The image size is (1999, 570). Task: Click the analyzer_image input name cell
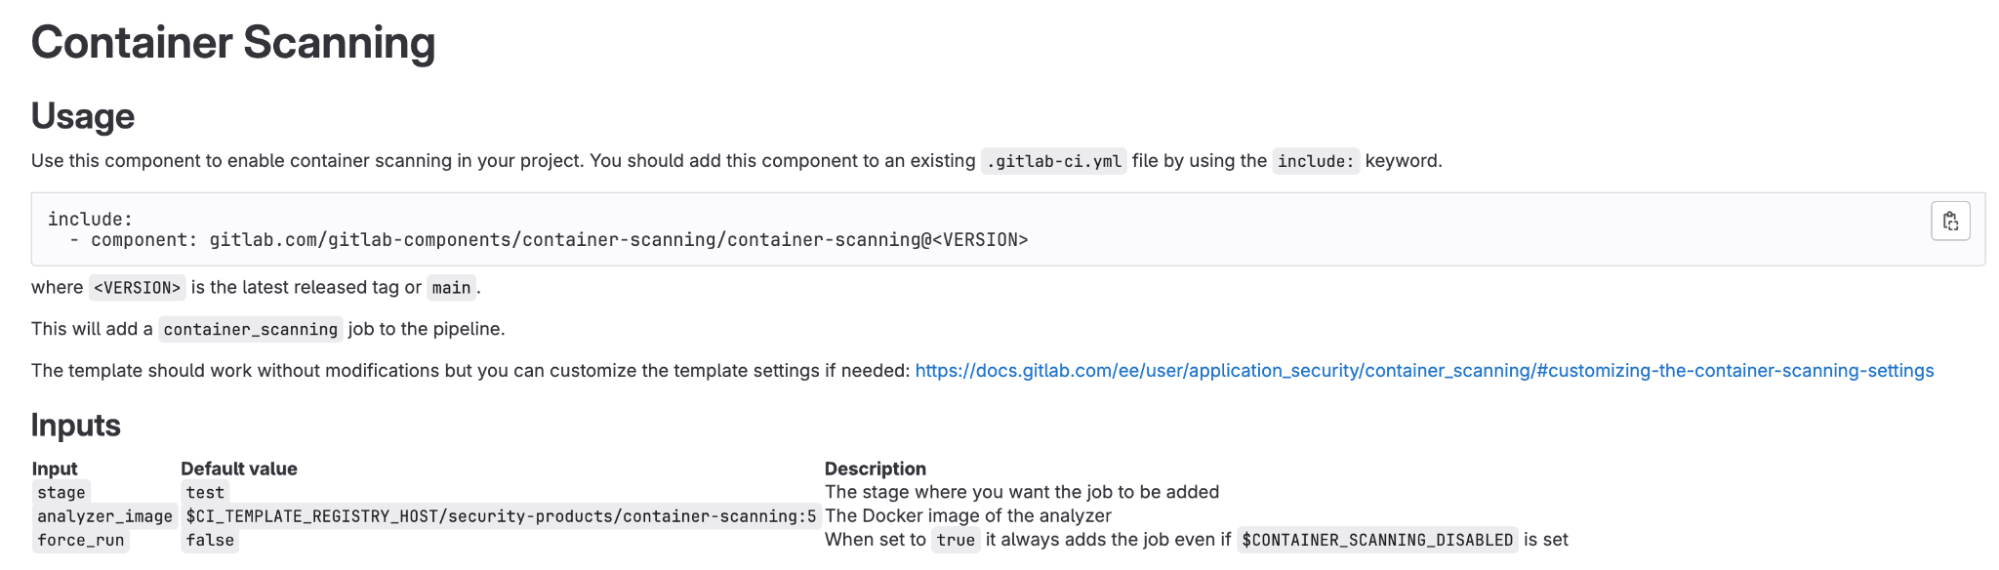coord(105,516)
